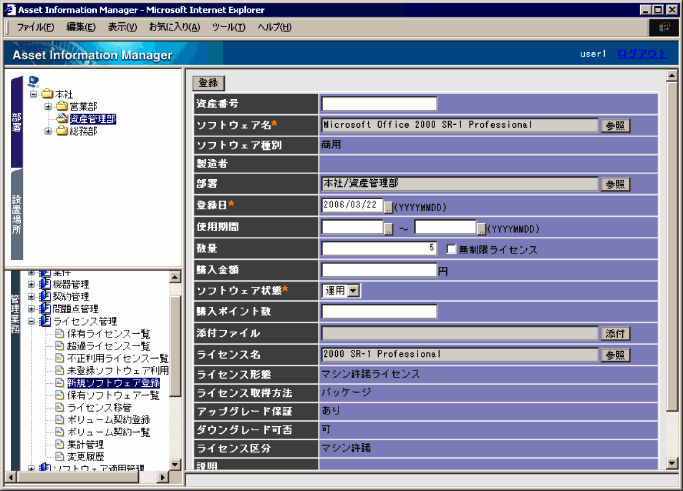
Task: Click the IE page icon in the title bar
Action: pyautogui.click(x=10, y=10)
